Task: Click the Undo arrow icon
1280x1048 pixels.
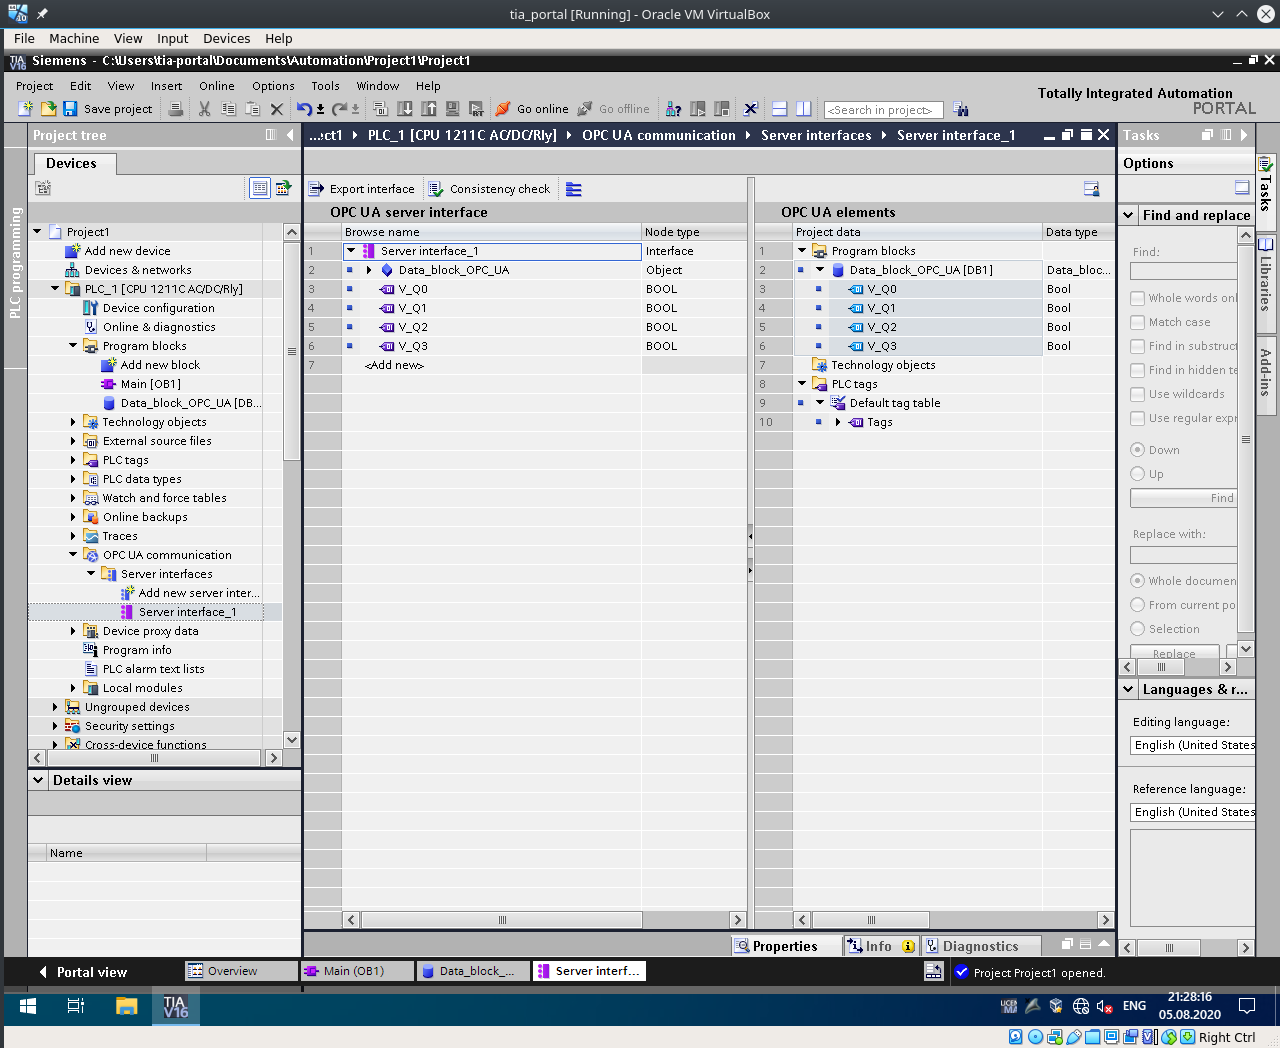Action: pos(304,109)
